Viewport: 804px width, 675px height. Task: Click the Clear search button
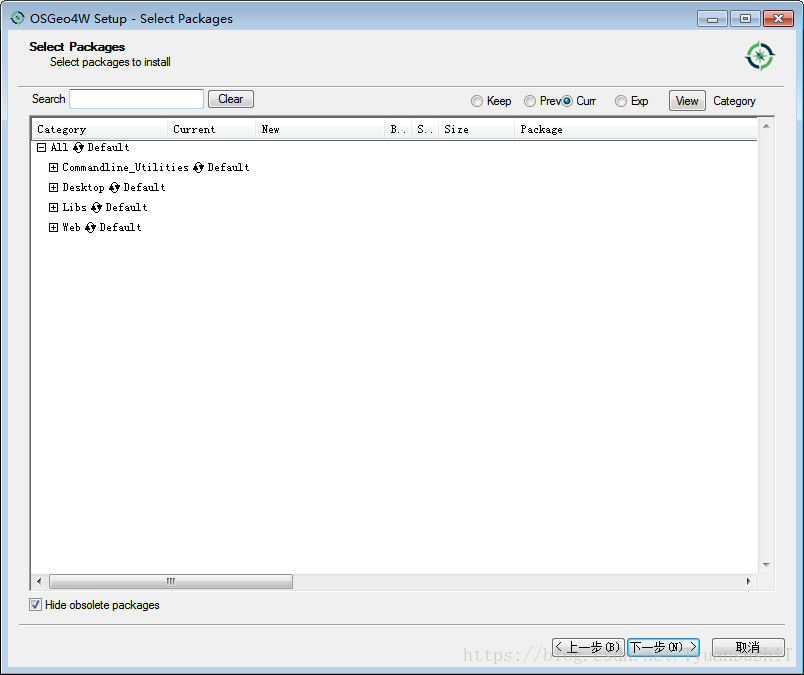point(231,99)
